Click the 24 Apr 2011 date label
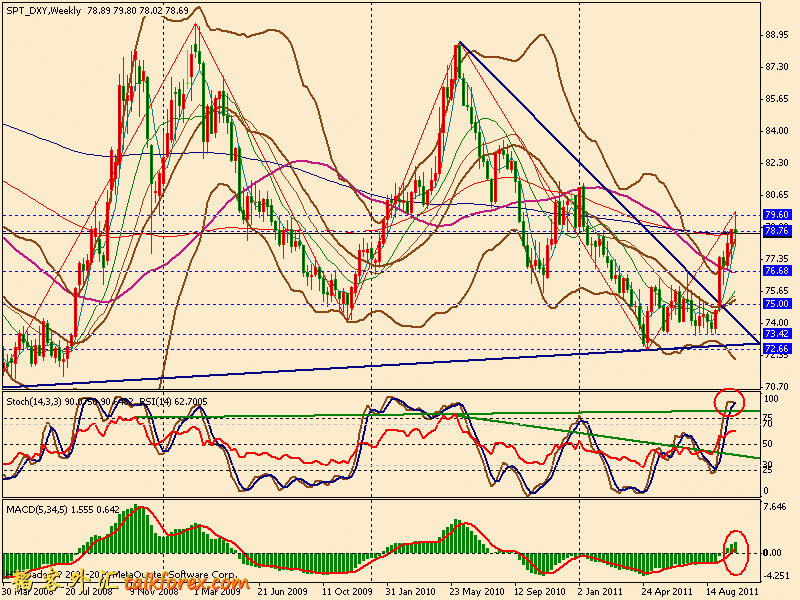The height and width of the screenshot is (600, 800). (667, 591)
